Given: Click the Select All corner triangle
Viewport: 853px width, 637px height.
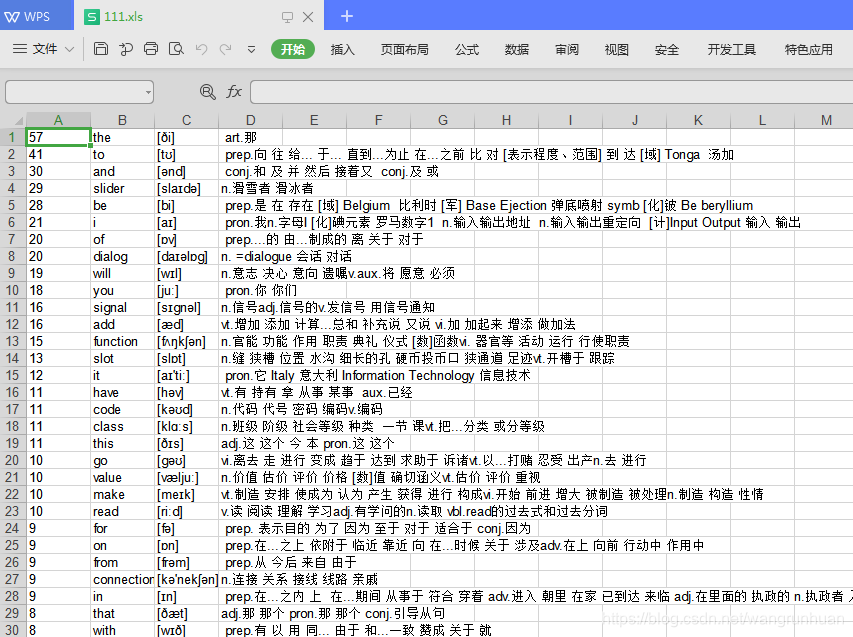Looking at the screenshot, I should 13,120.
